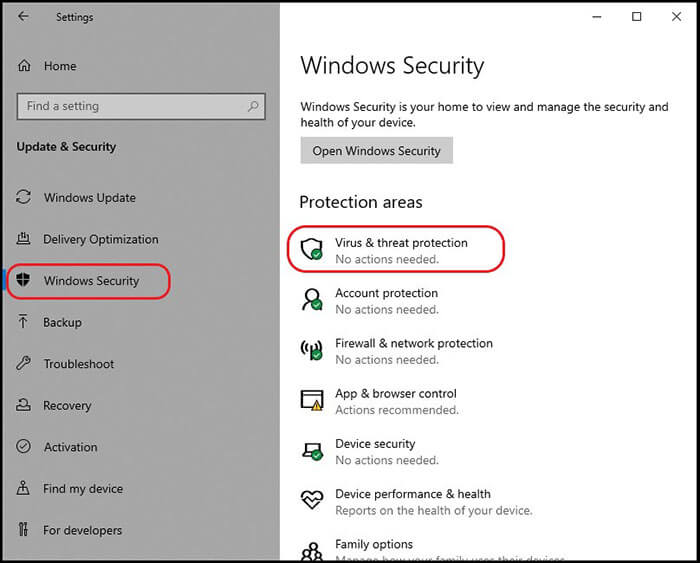Click the Windows Update sync icon
The height and width of the screenshot is (563, 700).
(x=24, y=198)
